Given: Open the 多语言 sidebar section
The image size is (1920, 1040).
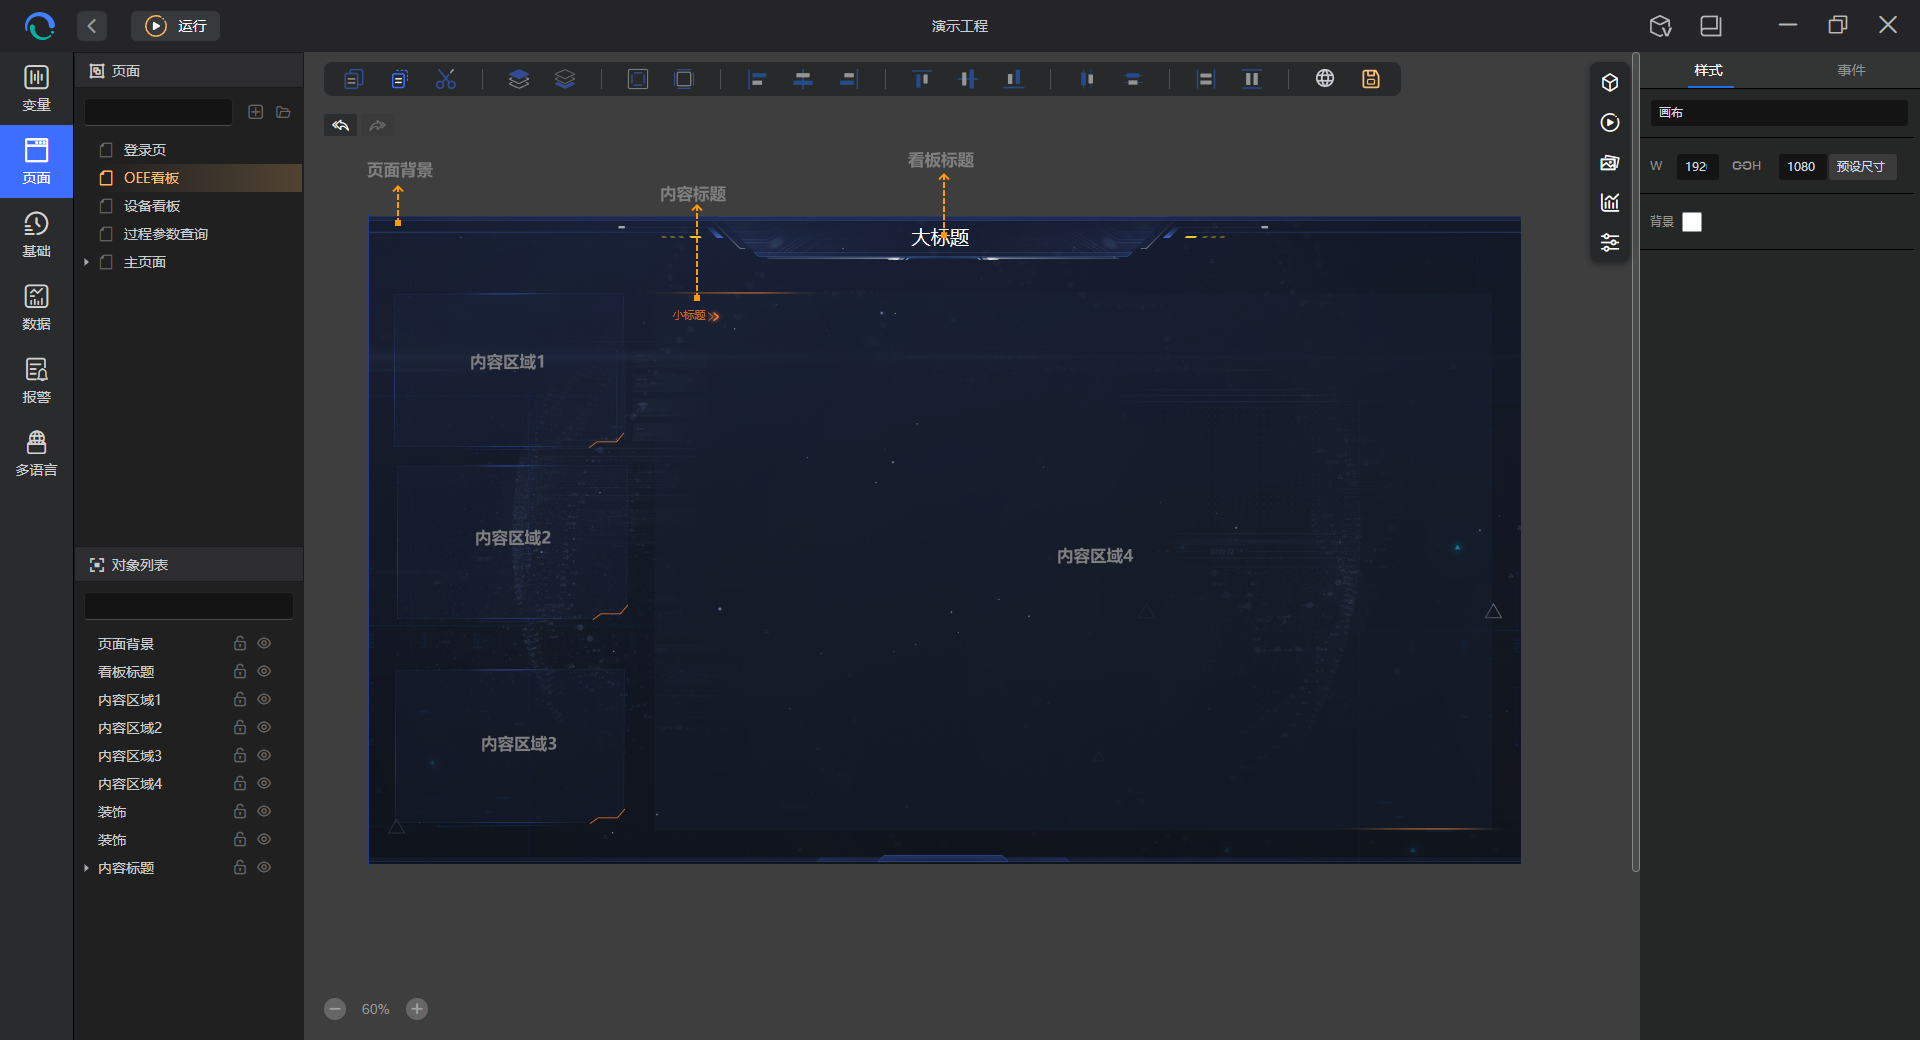Looking at the screenshot, I should tap(37, 453).
